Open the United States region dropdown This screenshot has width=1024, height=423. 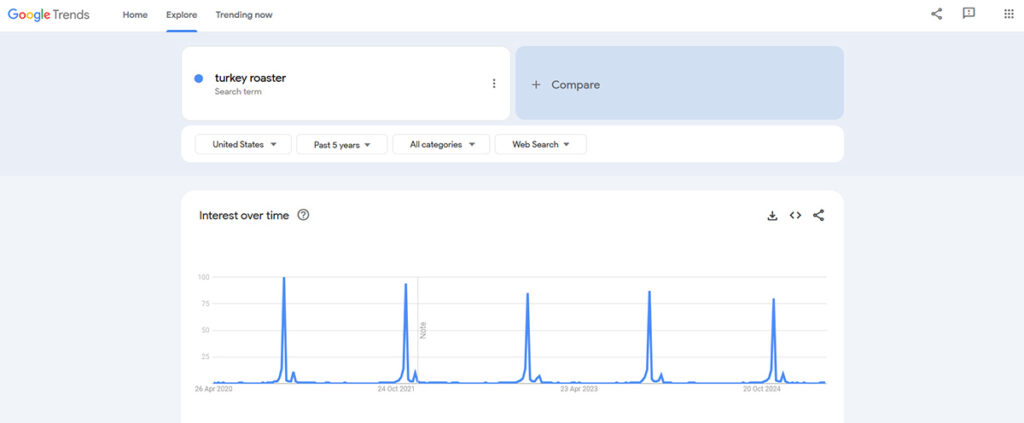click(244, 144)
